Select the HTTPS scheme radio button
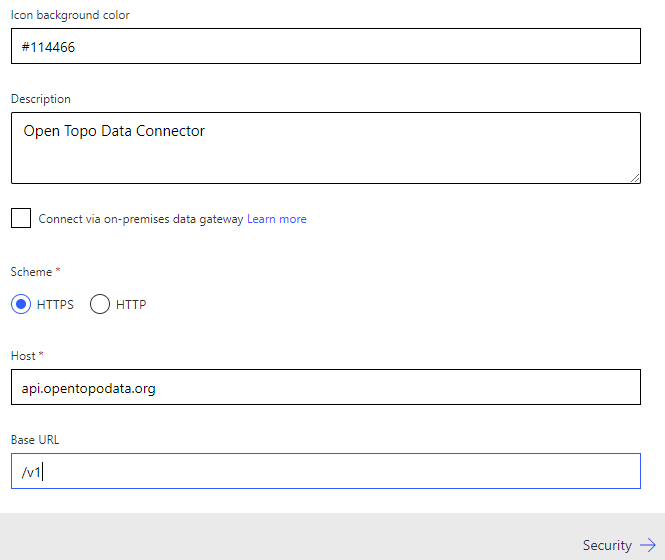Viewport: 665px width, 560px height. pos(21,304)
